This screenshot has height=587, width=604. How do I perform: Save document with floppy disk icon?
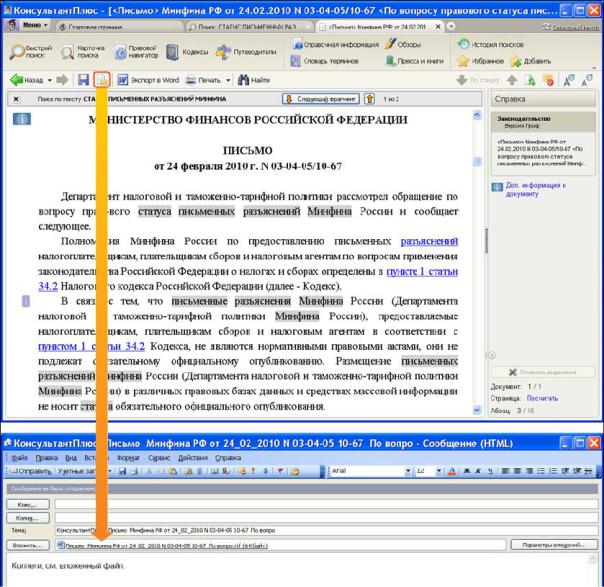(83, 80)
